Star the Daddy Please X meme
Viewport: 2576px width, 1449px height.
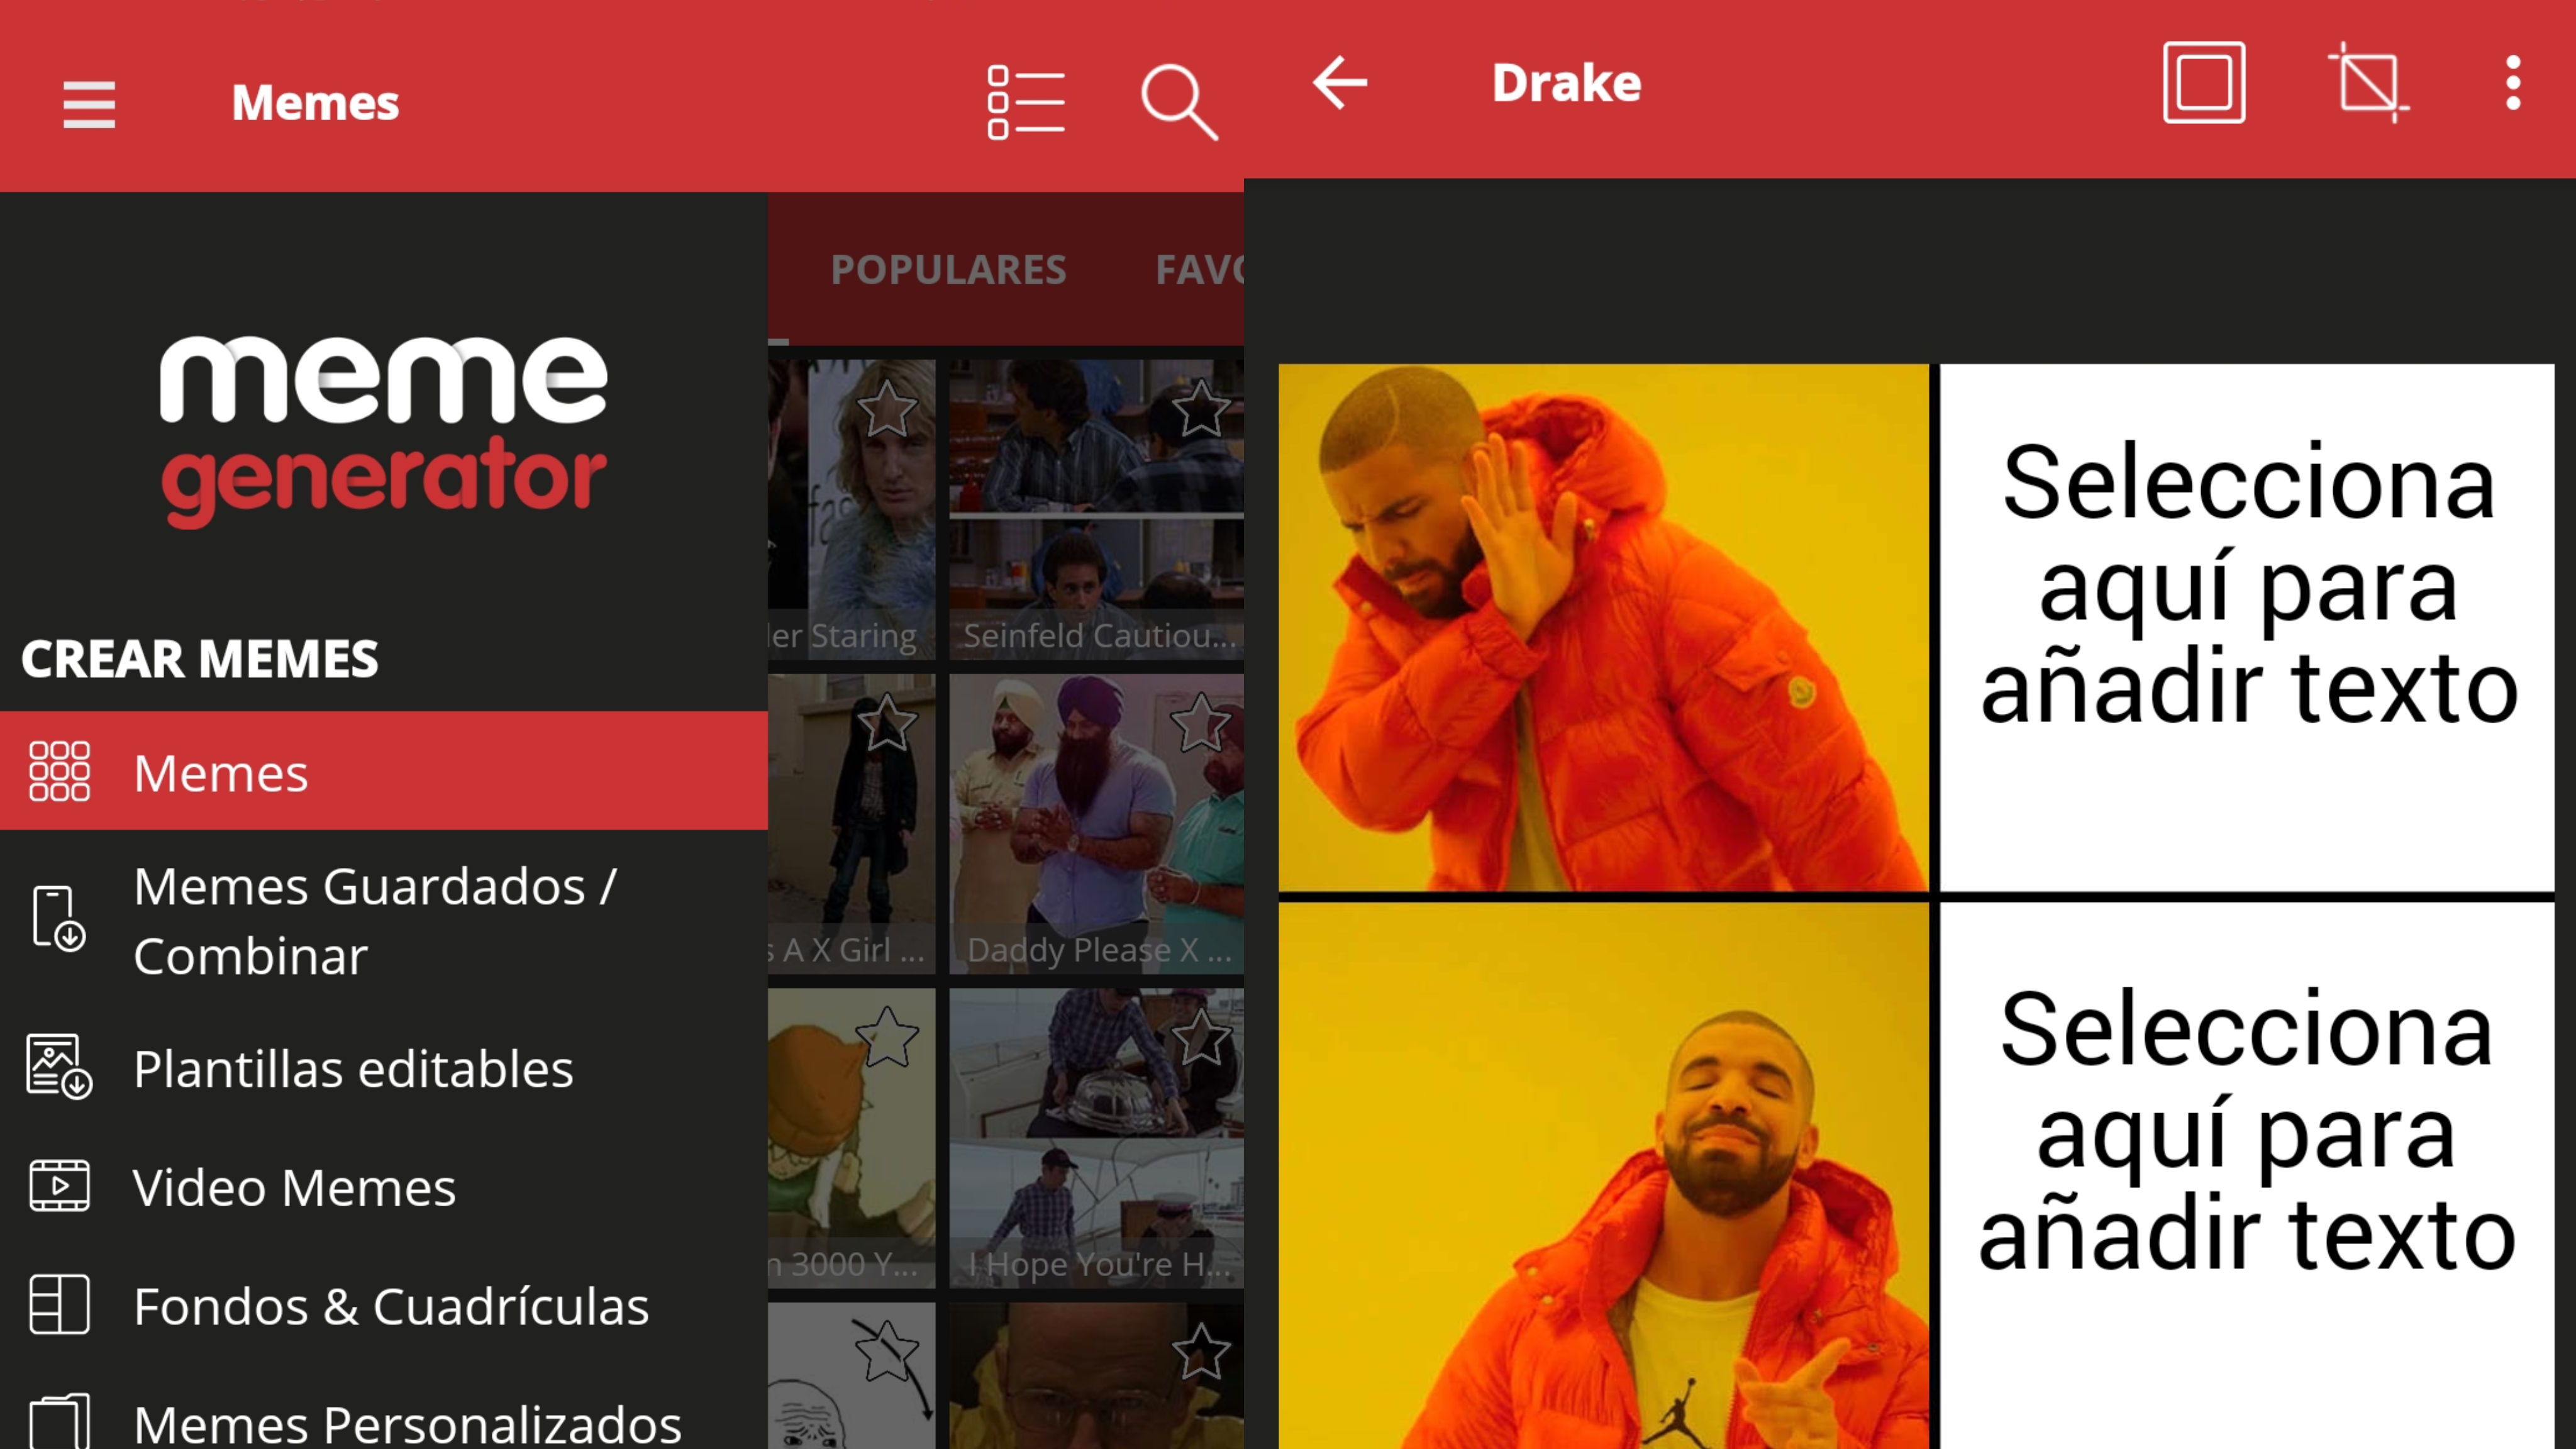(x=1200, y=722)
